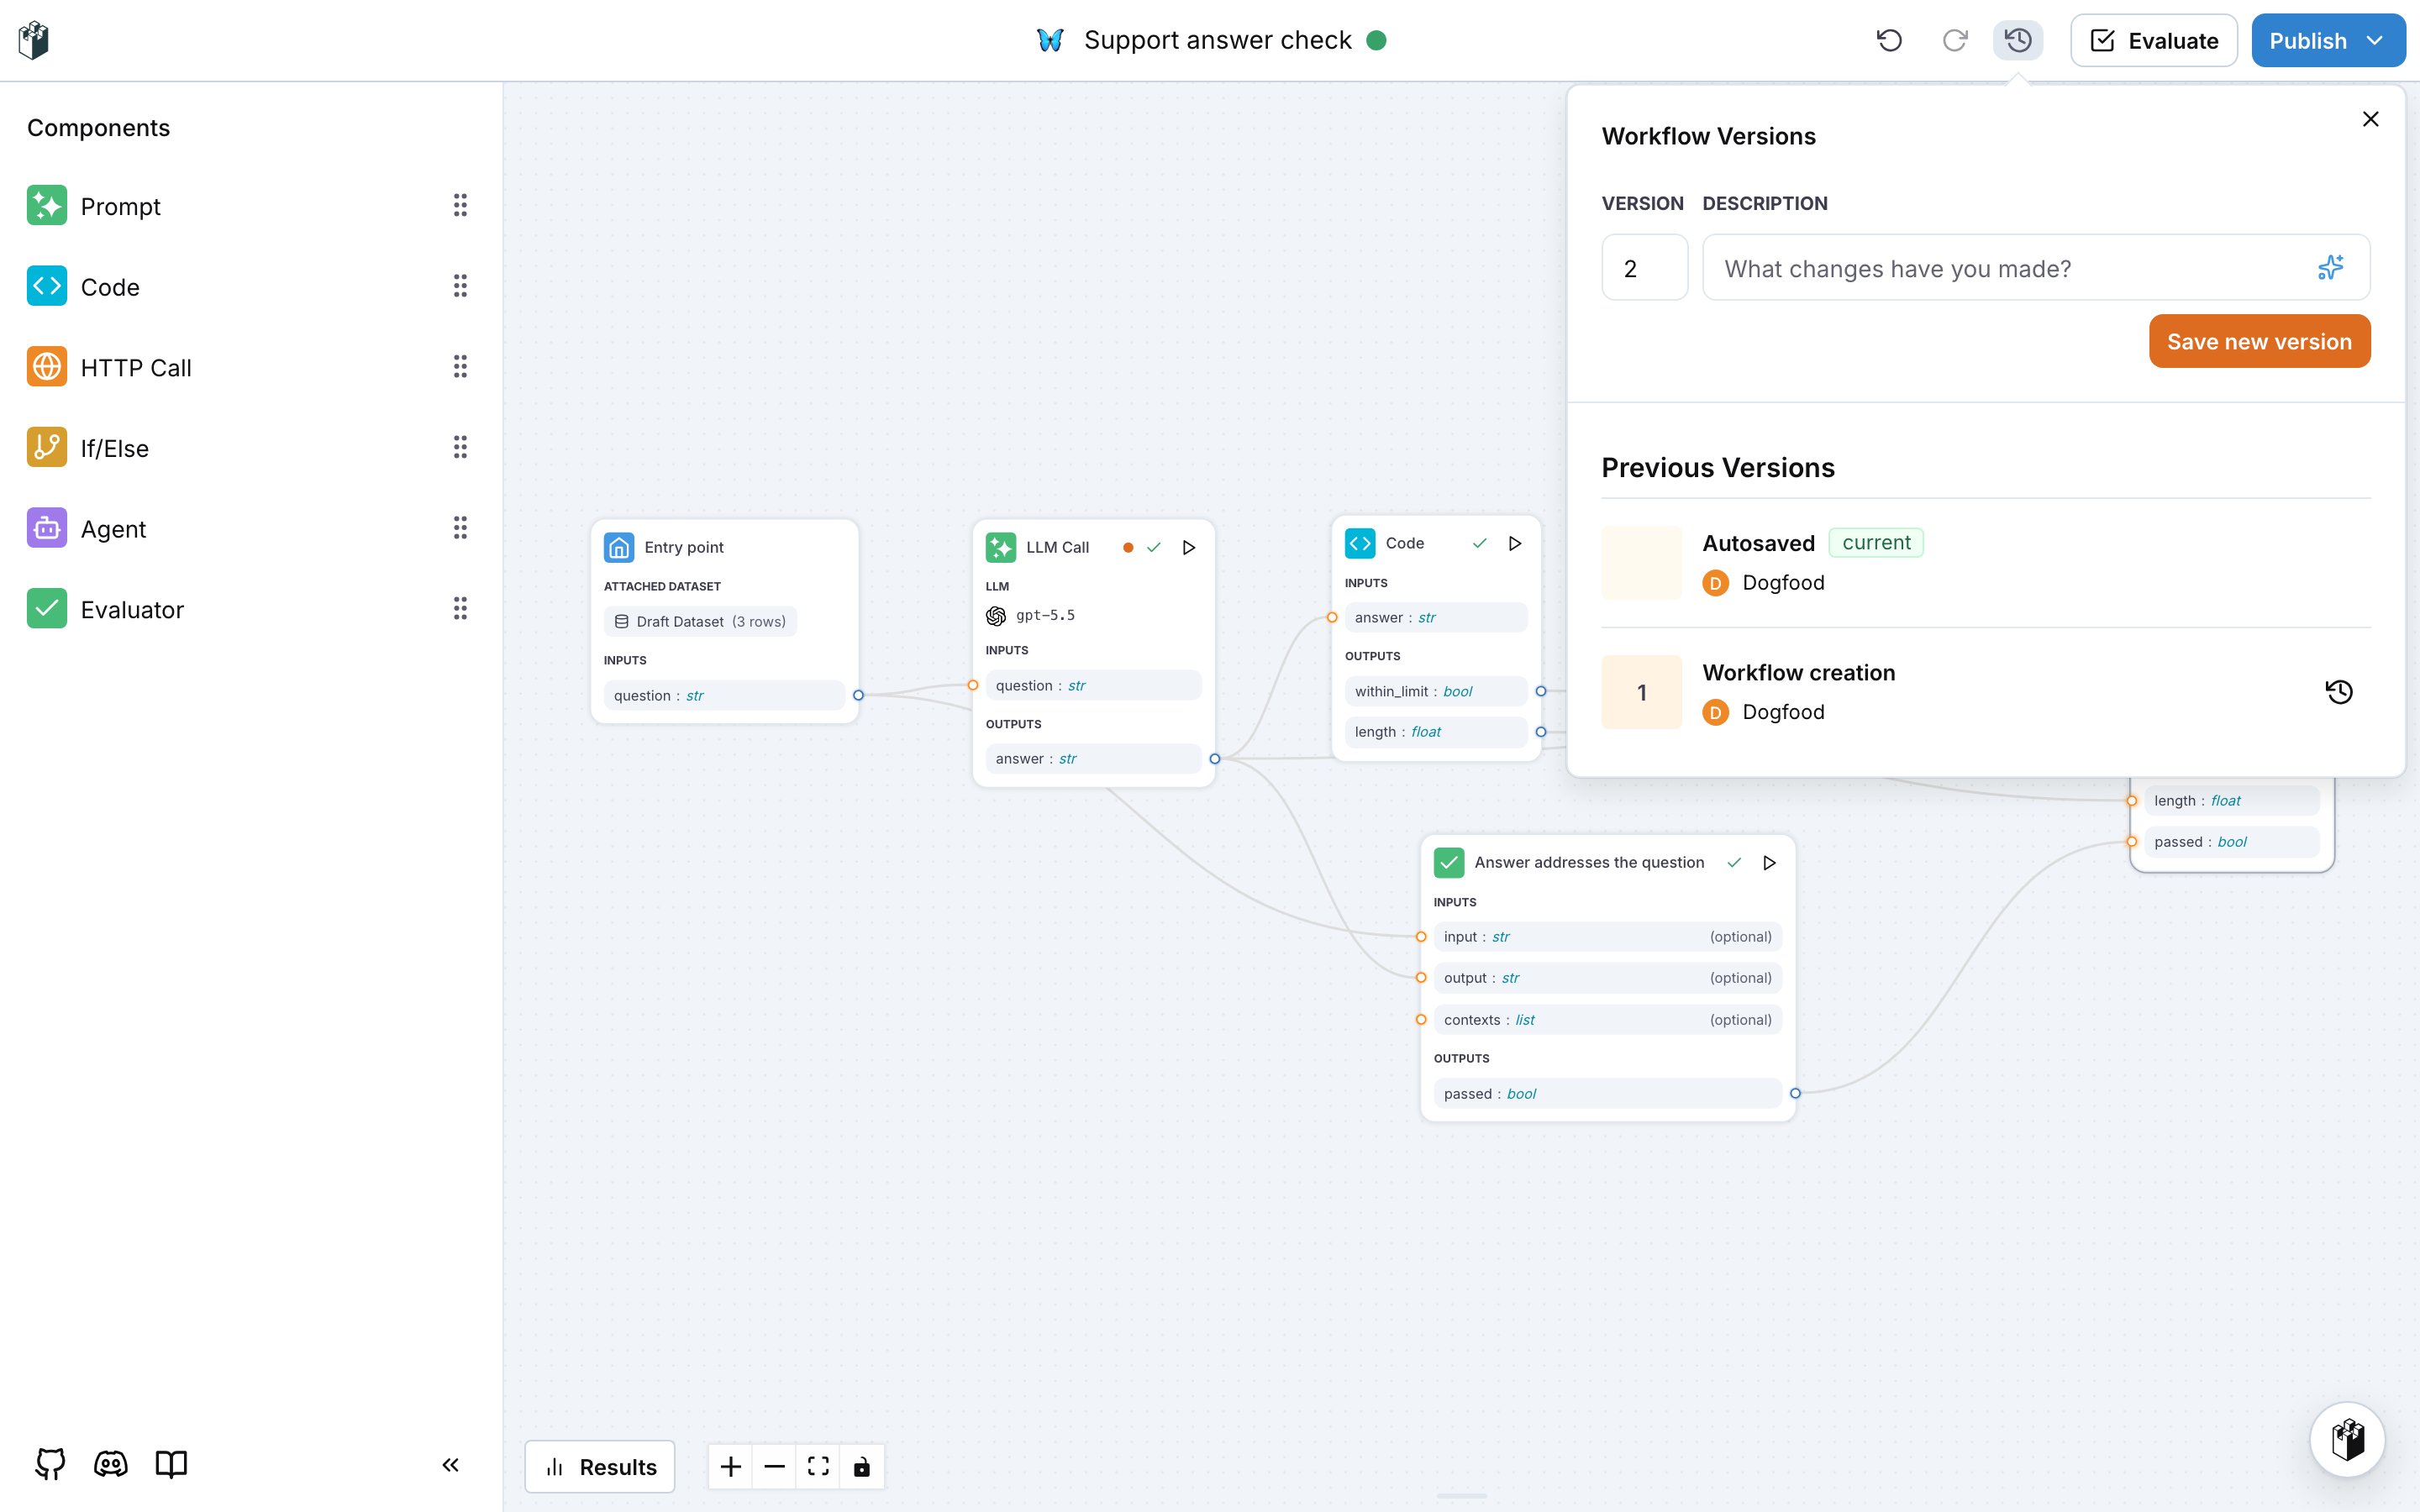Click the Prompt component icon
Viewport: 2420px width, 1512px height.
47,206
